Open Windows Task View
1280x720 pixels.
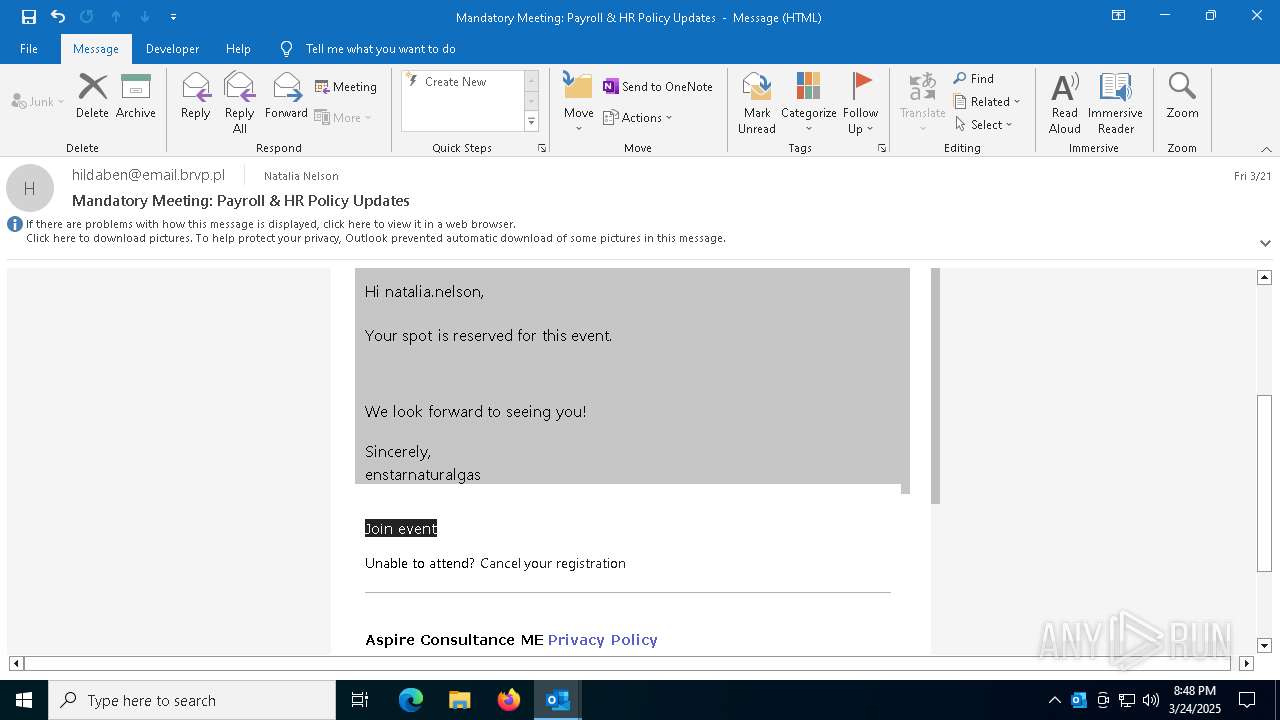click(360, 700)
